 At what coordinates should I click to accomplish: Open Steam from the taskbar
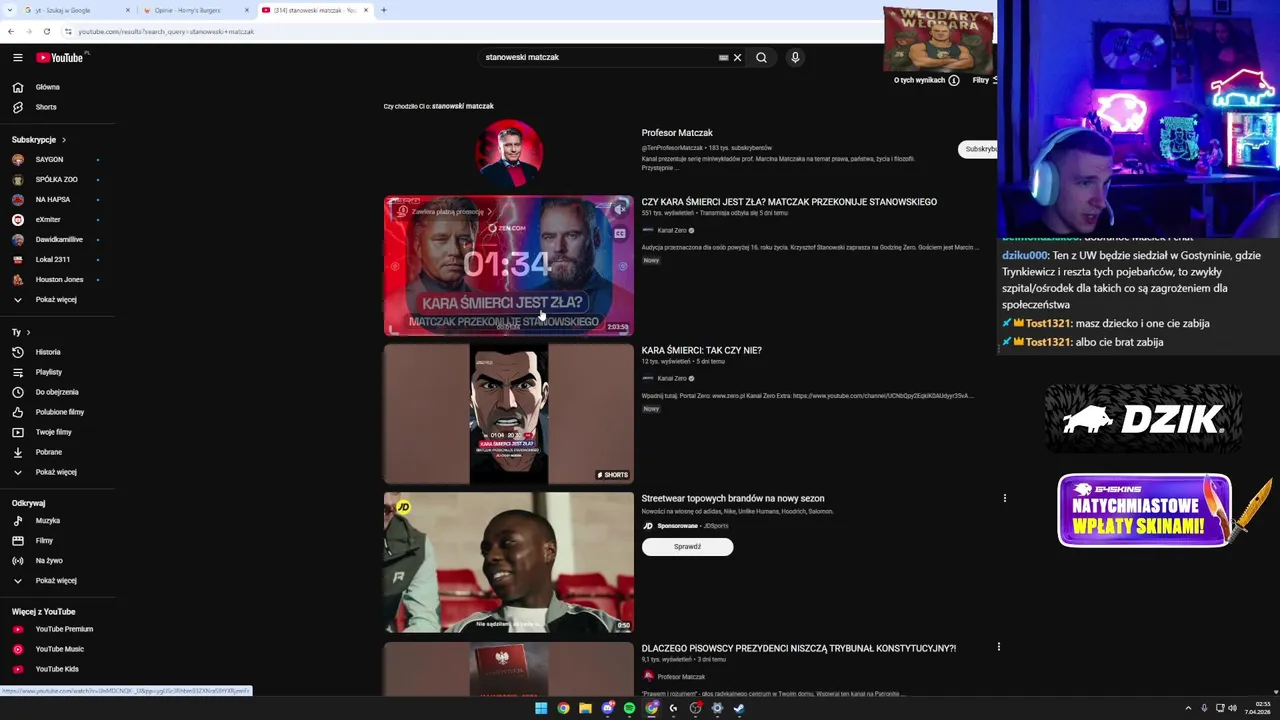(739, 708)
